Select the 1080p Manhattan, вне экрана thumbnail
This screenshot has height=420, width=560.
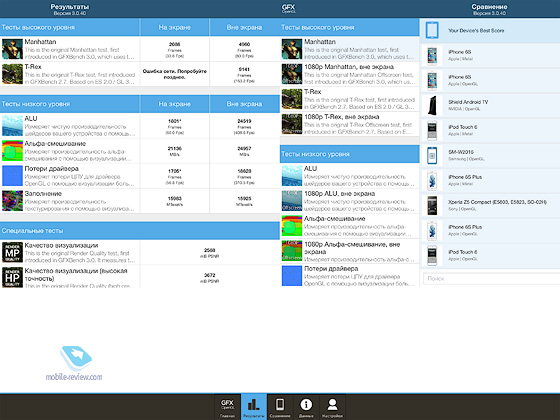pos(292,74)
